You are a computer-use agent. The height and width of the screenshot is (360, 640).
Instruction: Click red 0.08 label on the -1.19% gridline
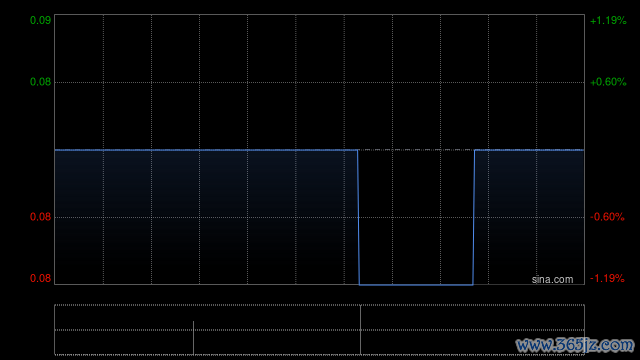coord(40,278)
